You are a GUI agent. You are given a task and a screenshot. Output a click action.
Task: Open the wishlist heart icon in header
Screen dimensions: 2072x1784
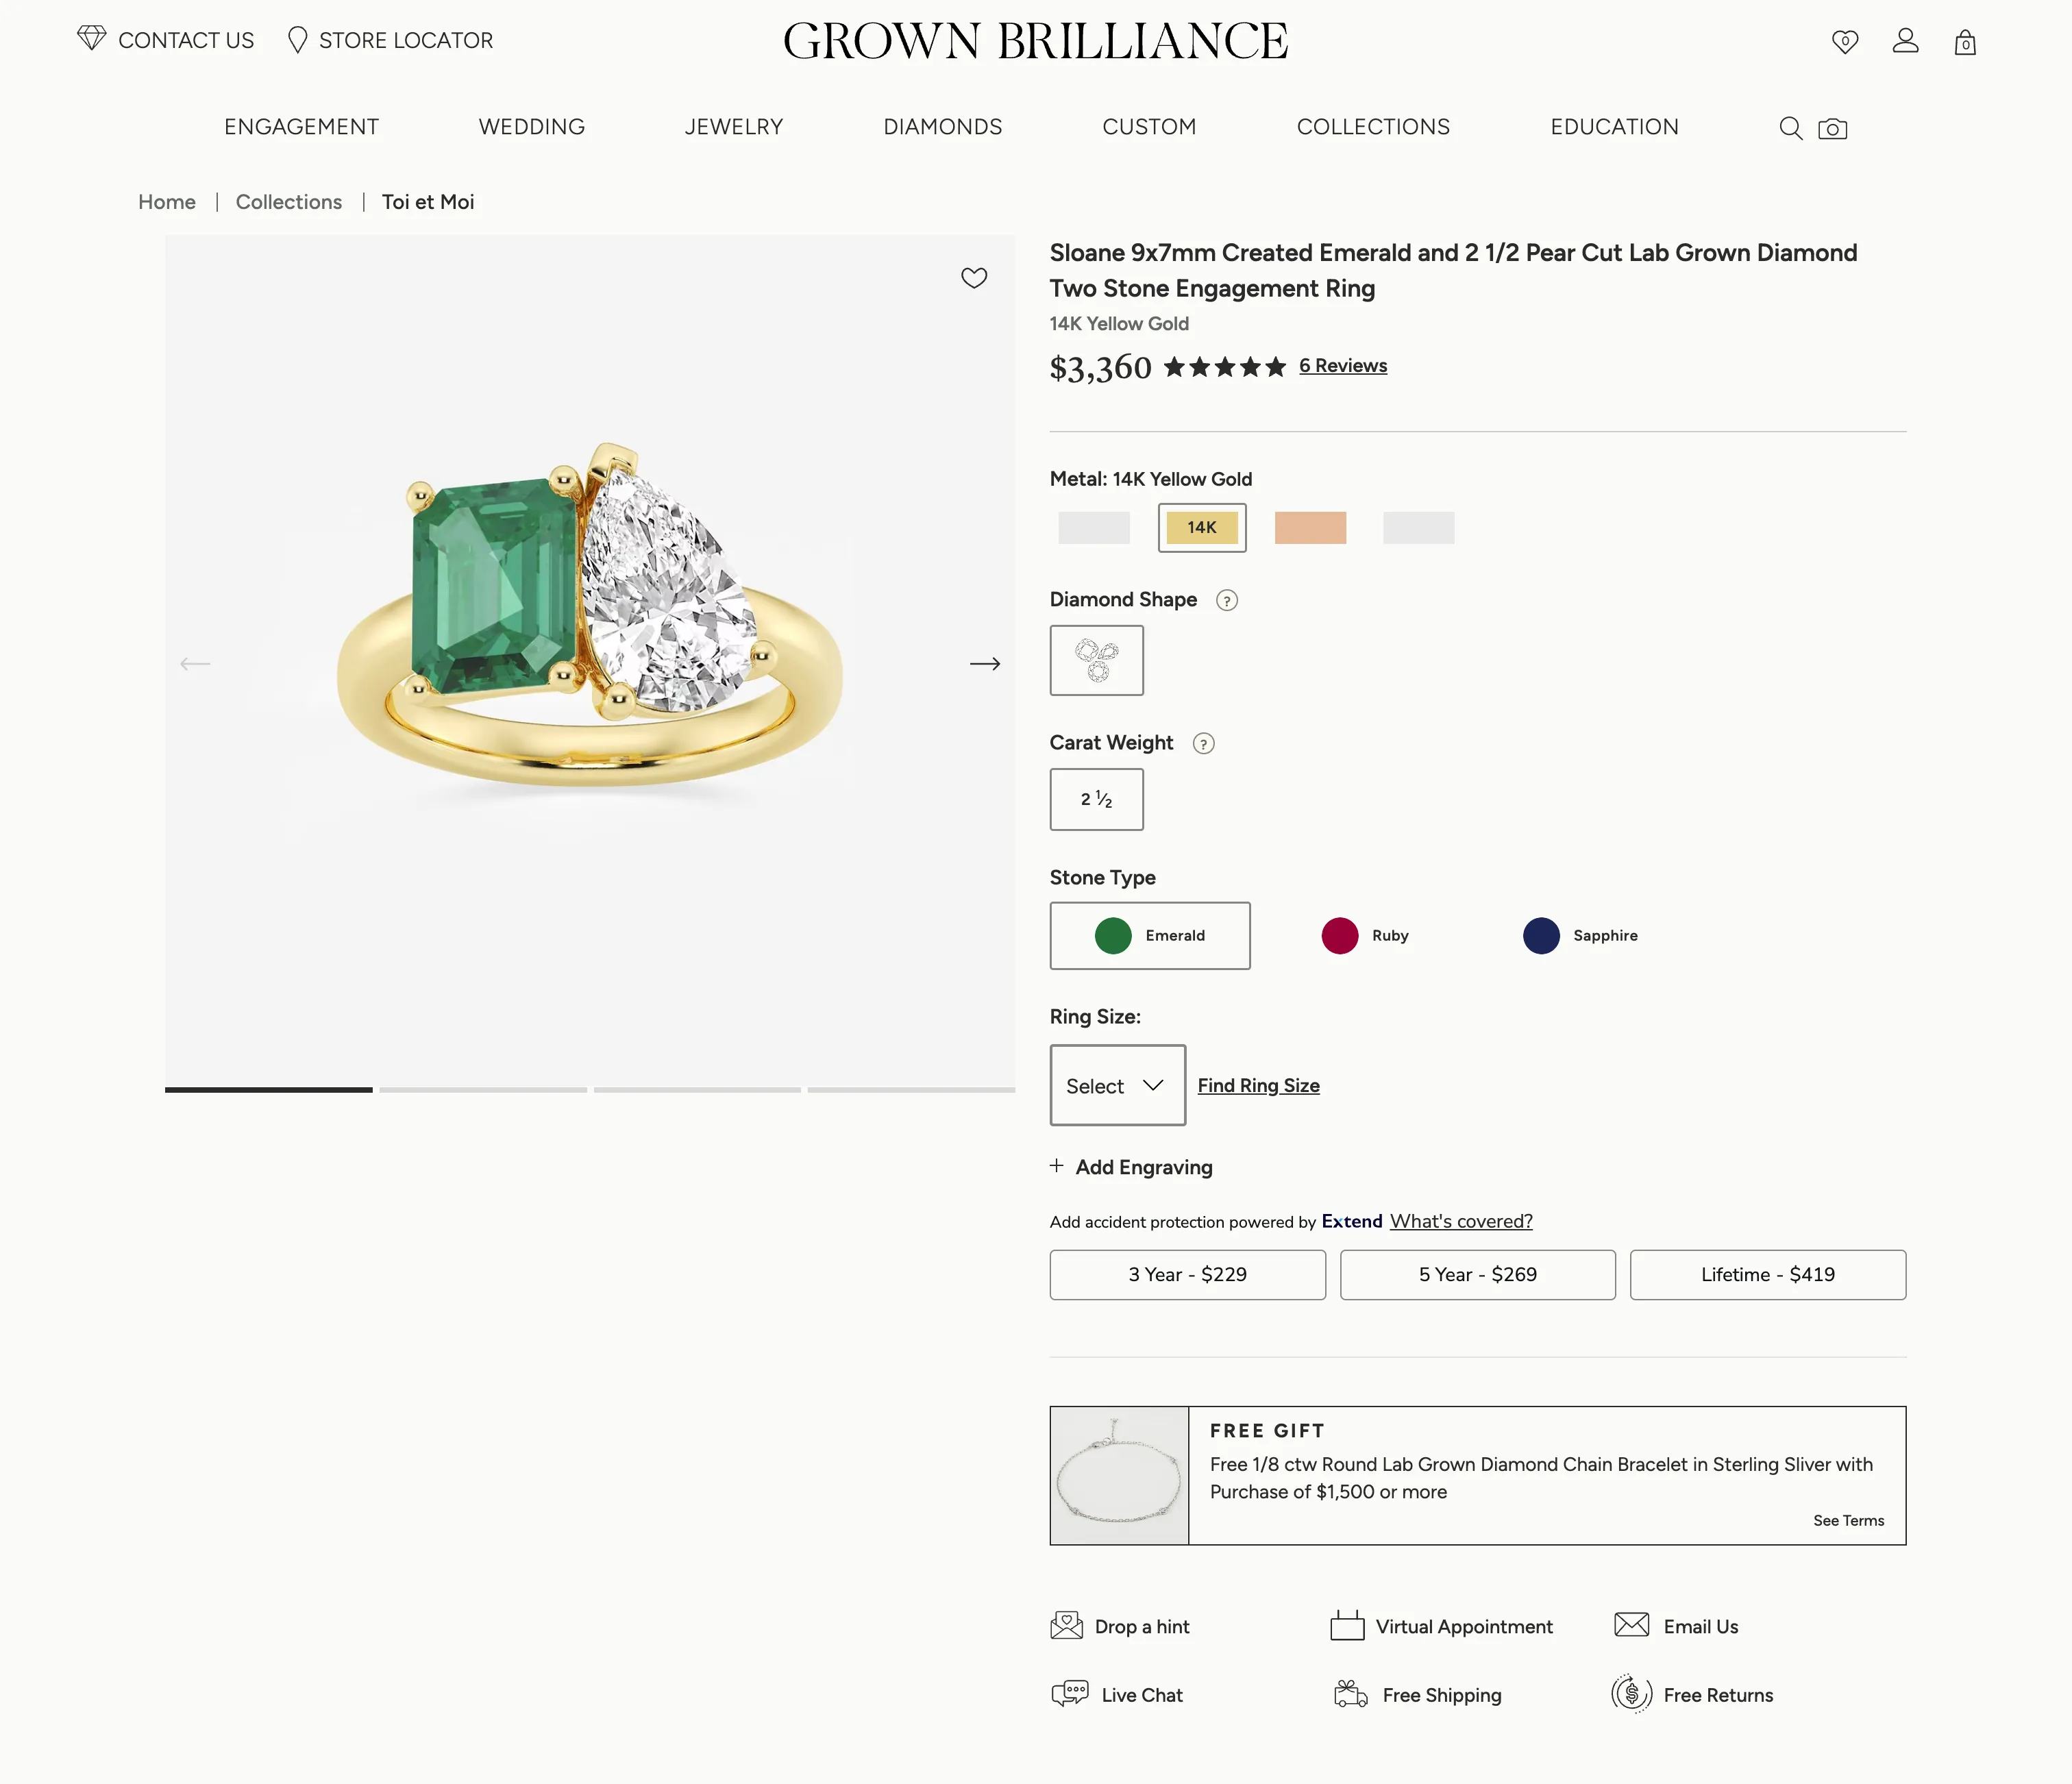(x=1845, y=41)
